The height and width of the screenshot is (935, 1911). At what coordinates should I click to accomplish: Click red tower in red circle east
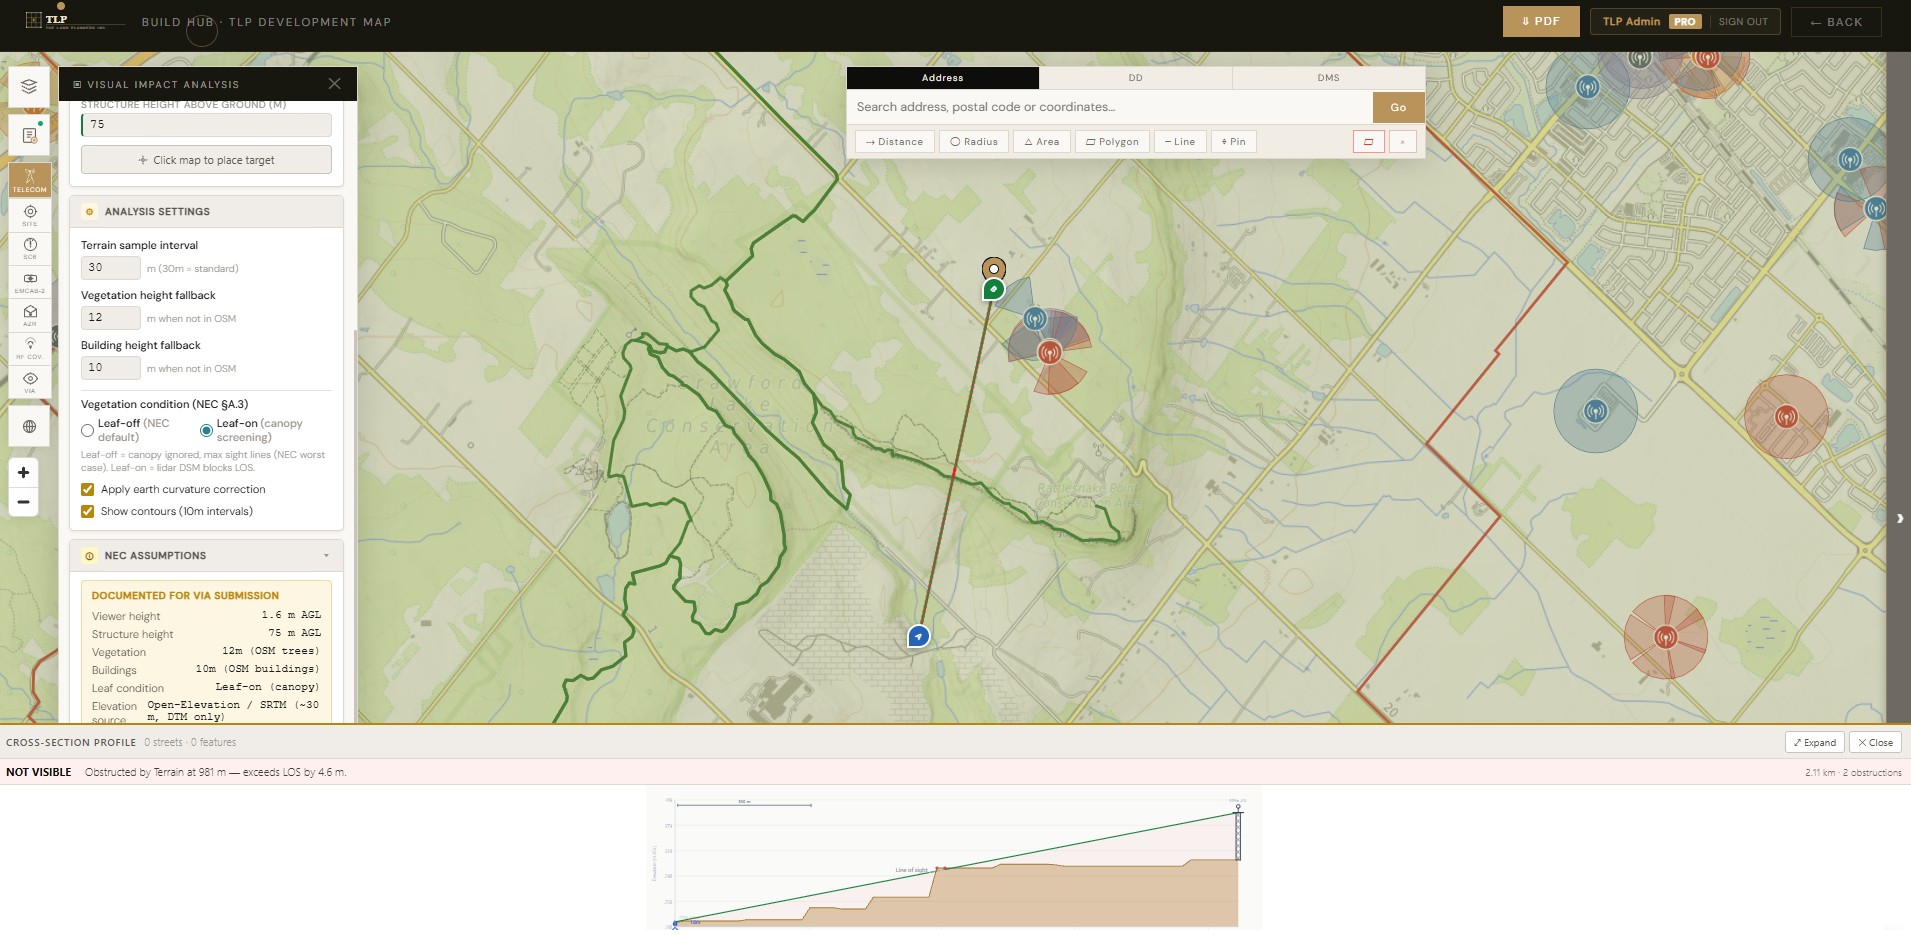[1786, 417]
